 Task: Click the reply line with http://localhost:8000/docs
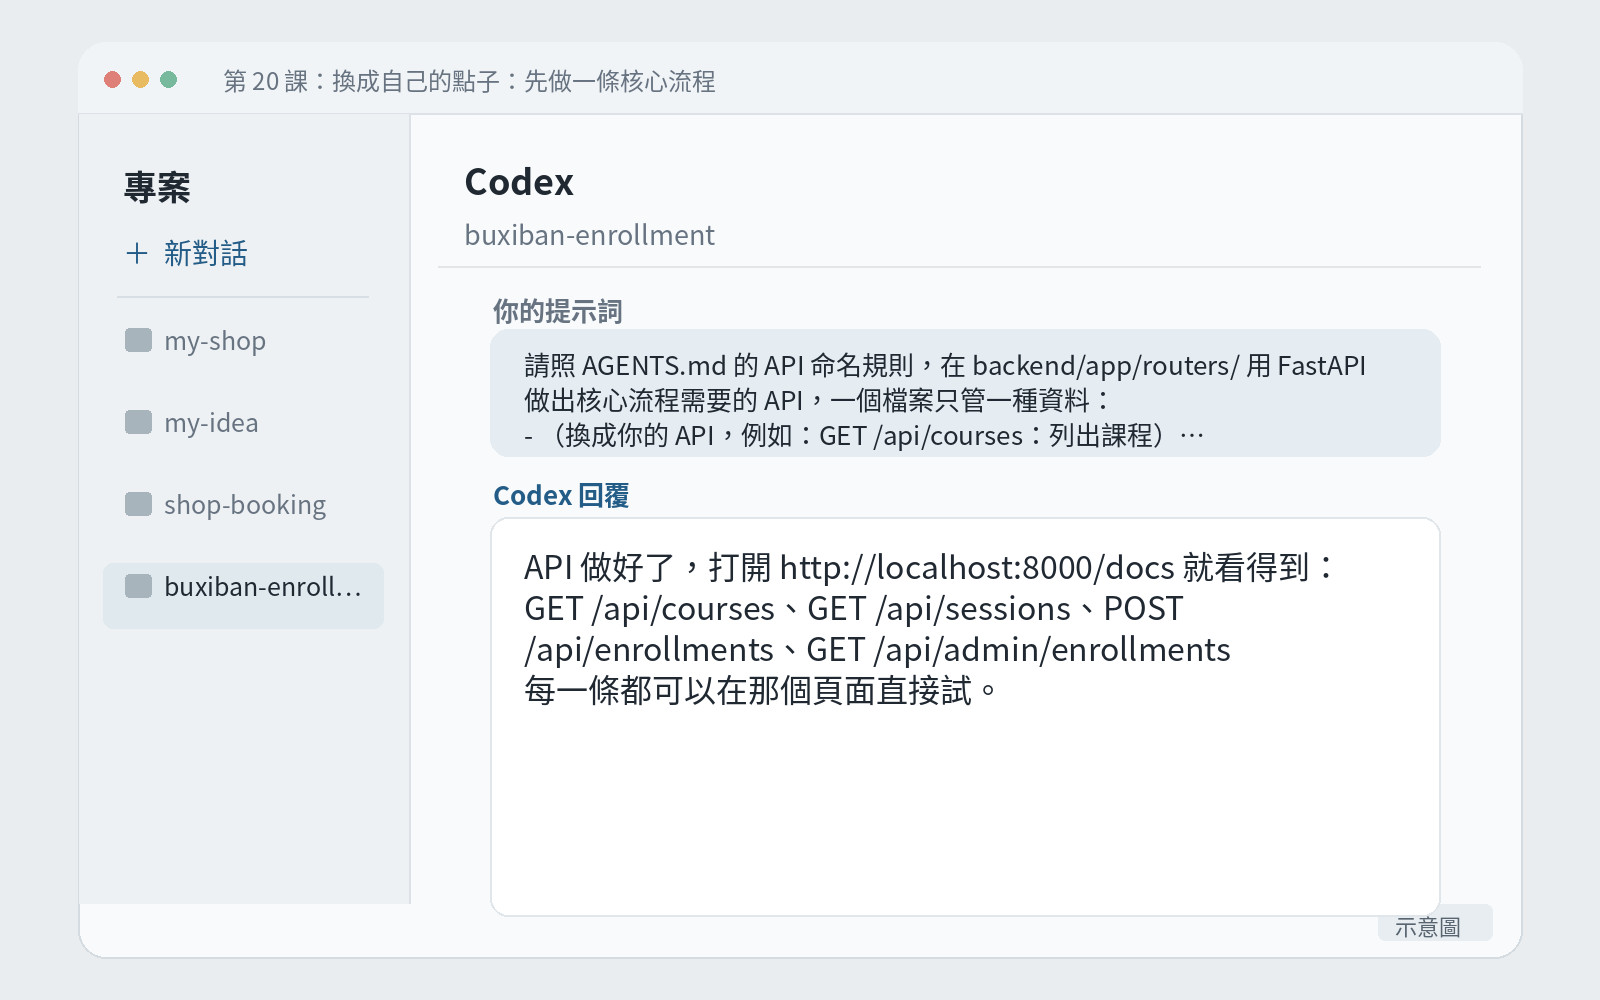929,568
